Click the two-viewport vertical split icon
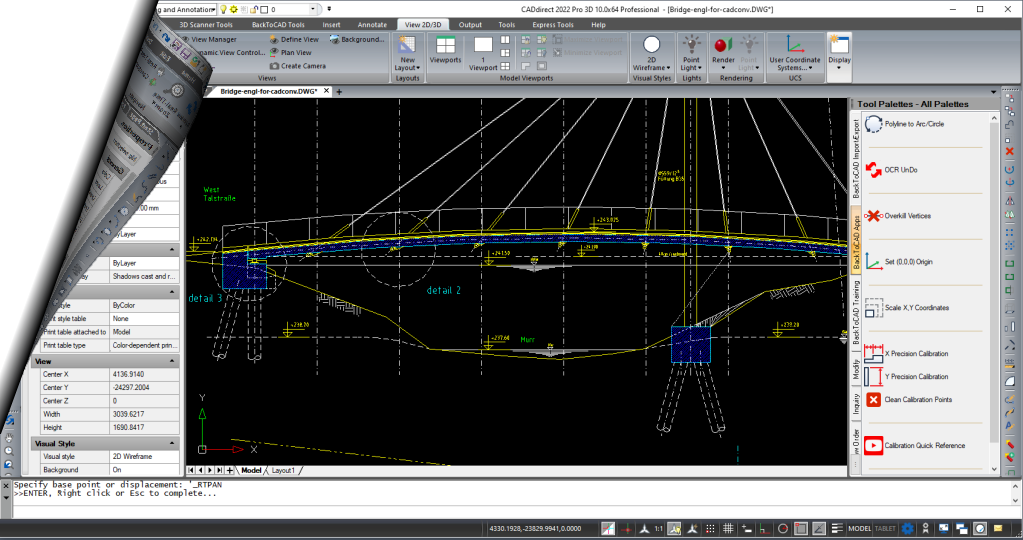 point(505,40)
